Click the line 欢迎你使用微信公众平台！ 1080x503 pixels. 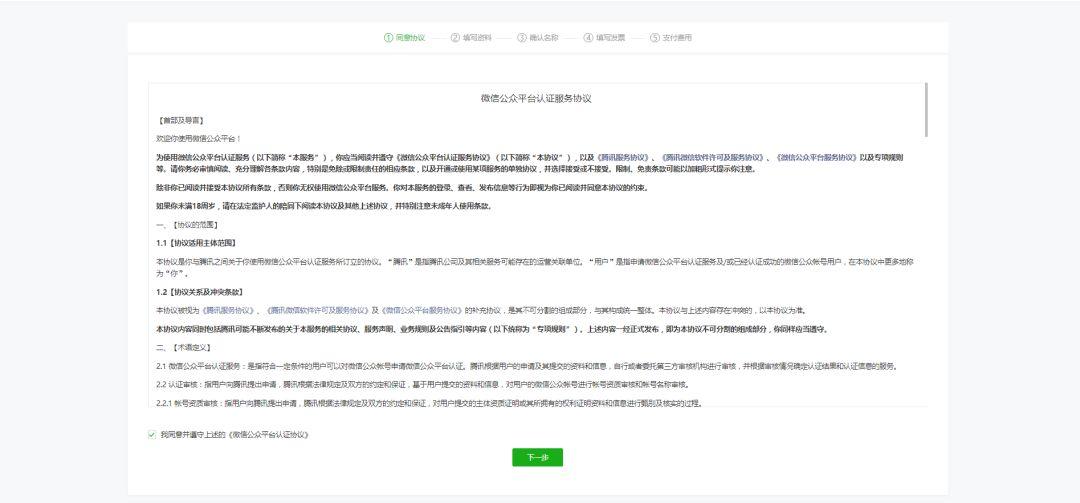199,138
